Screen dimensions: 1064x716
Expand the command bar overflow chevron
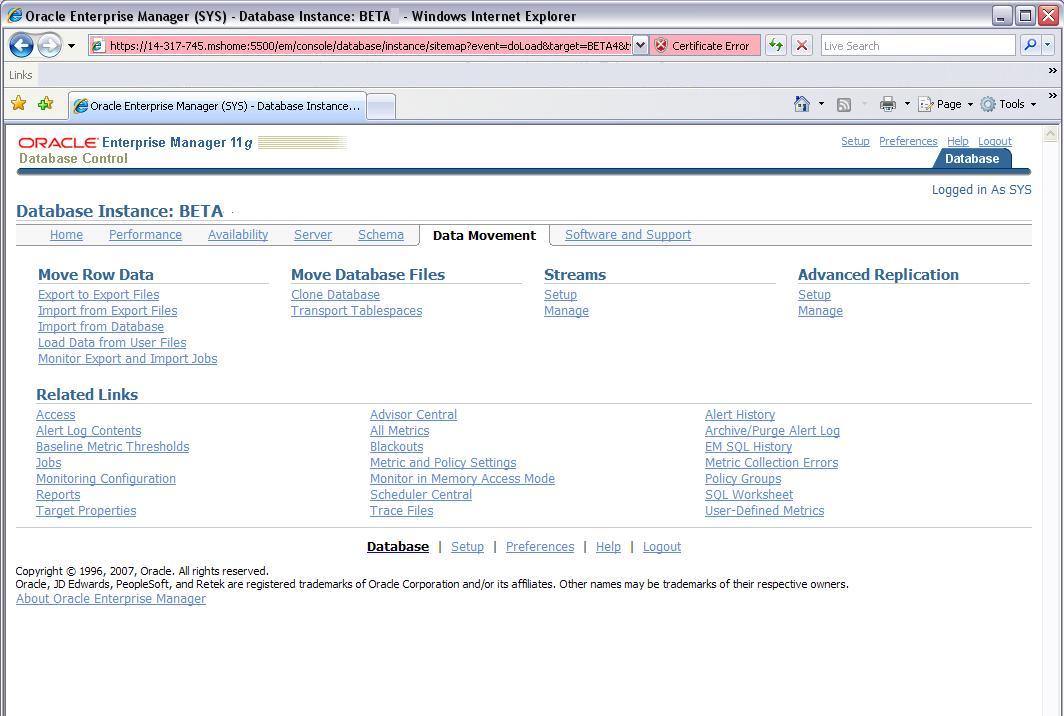pyautogui.click(x=1052, y=96)
